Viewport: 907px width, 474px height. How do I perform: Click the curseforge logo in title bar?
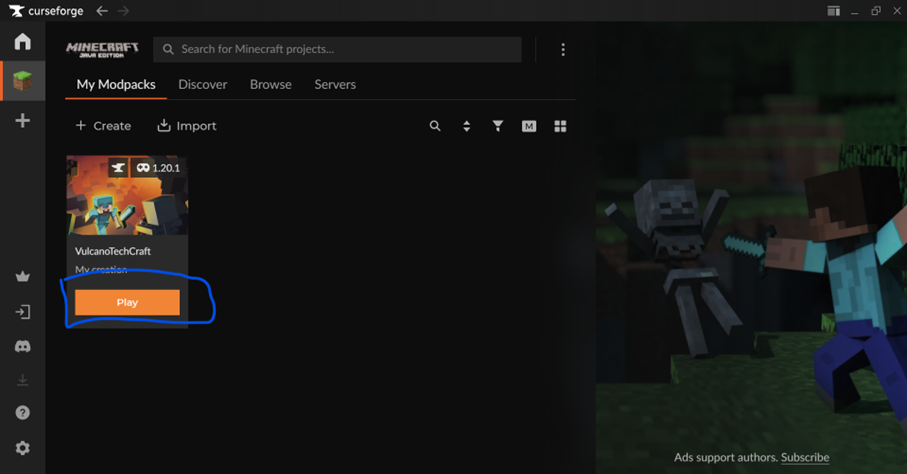pos(46,10)
